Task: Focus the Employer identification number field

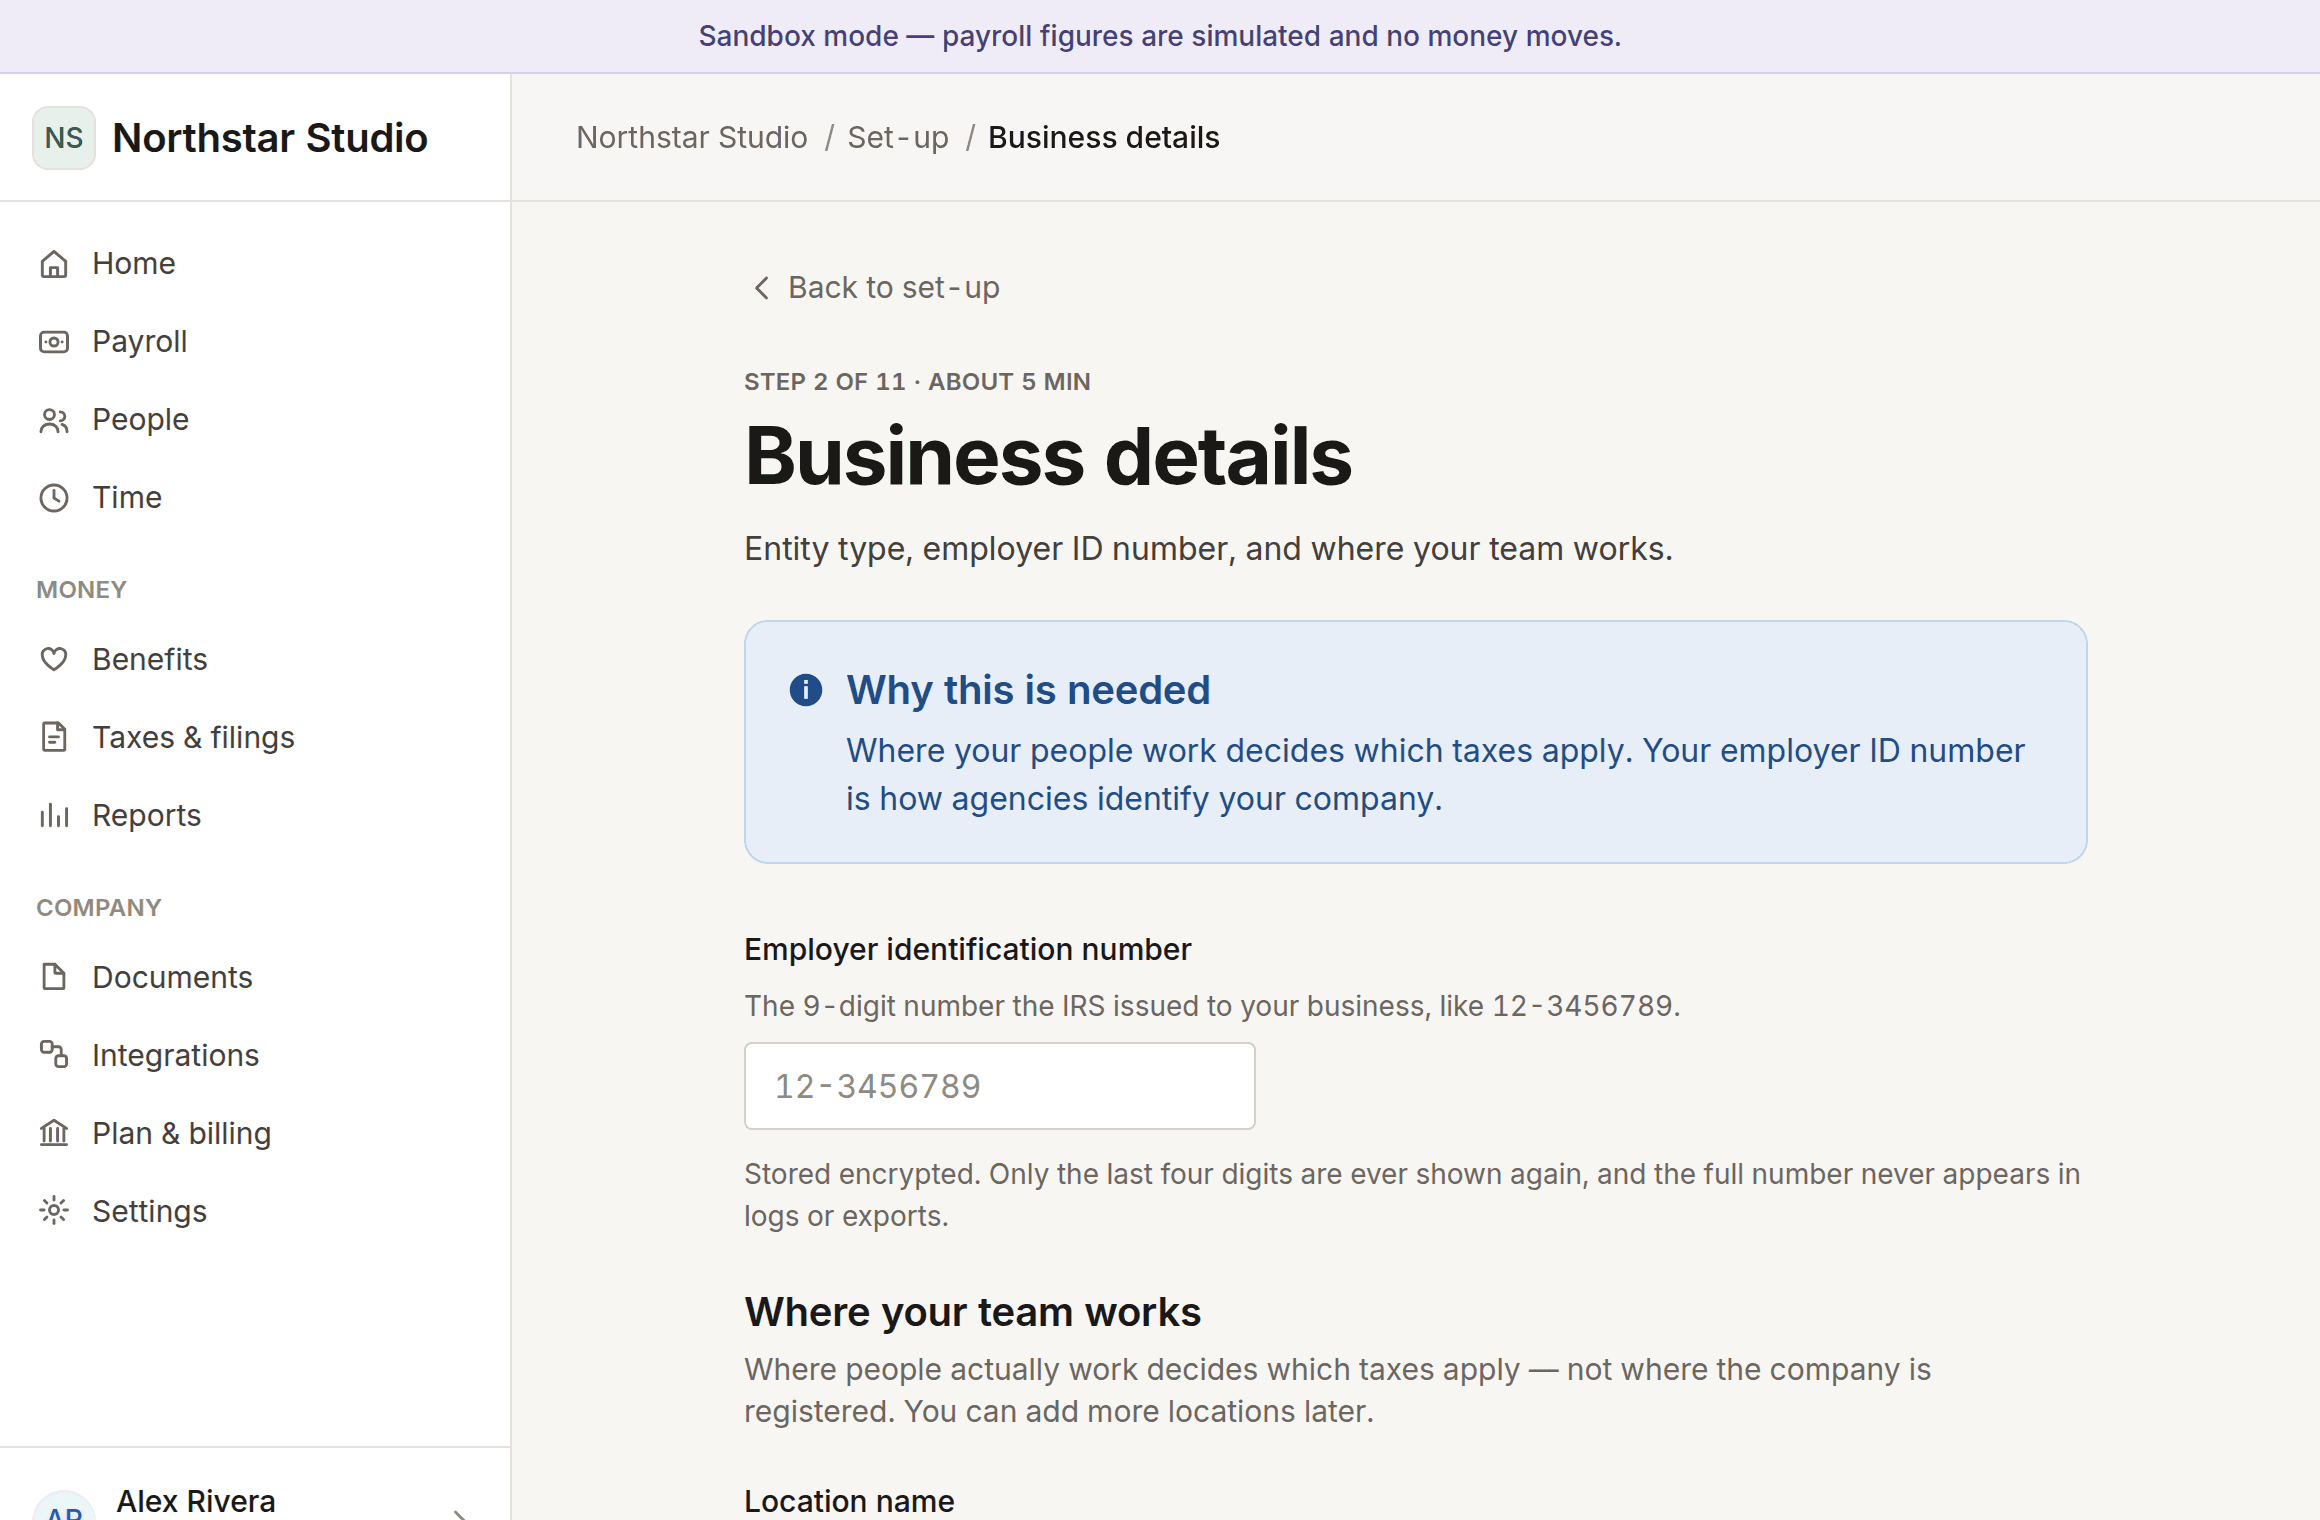Action: [1000, 1086]
